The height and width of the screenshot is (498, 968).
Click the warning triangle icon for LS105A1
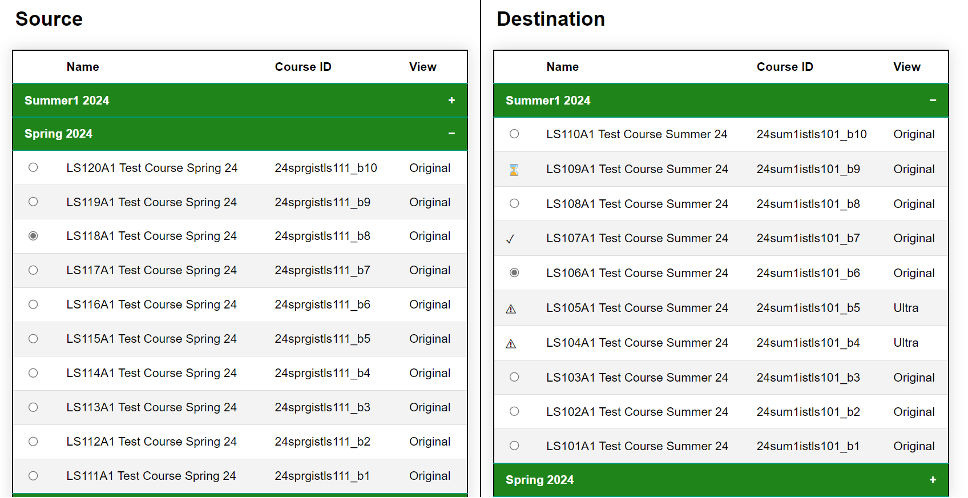(x=511, y=309)
